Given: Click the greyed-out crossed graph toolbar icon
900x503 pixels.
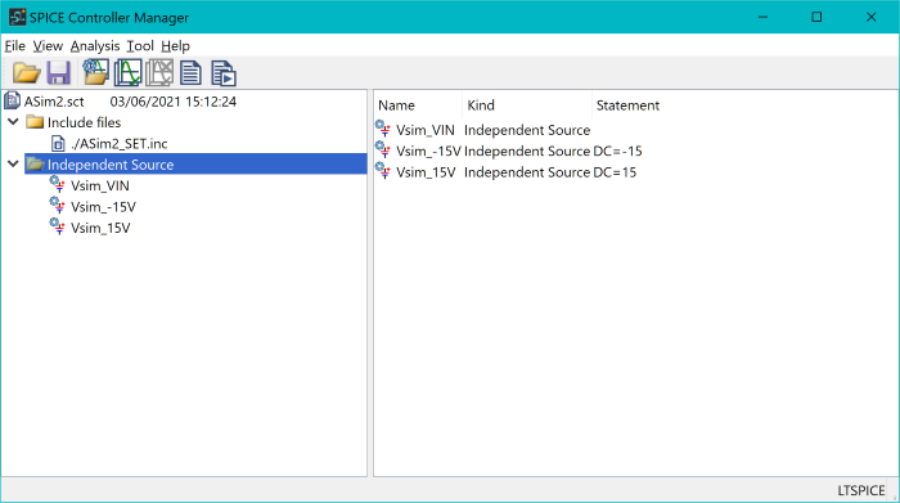Looking at the screenshot, I should [159, 73].
